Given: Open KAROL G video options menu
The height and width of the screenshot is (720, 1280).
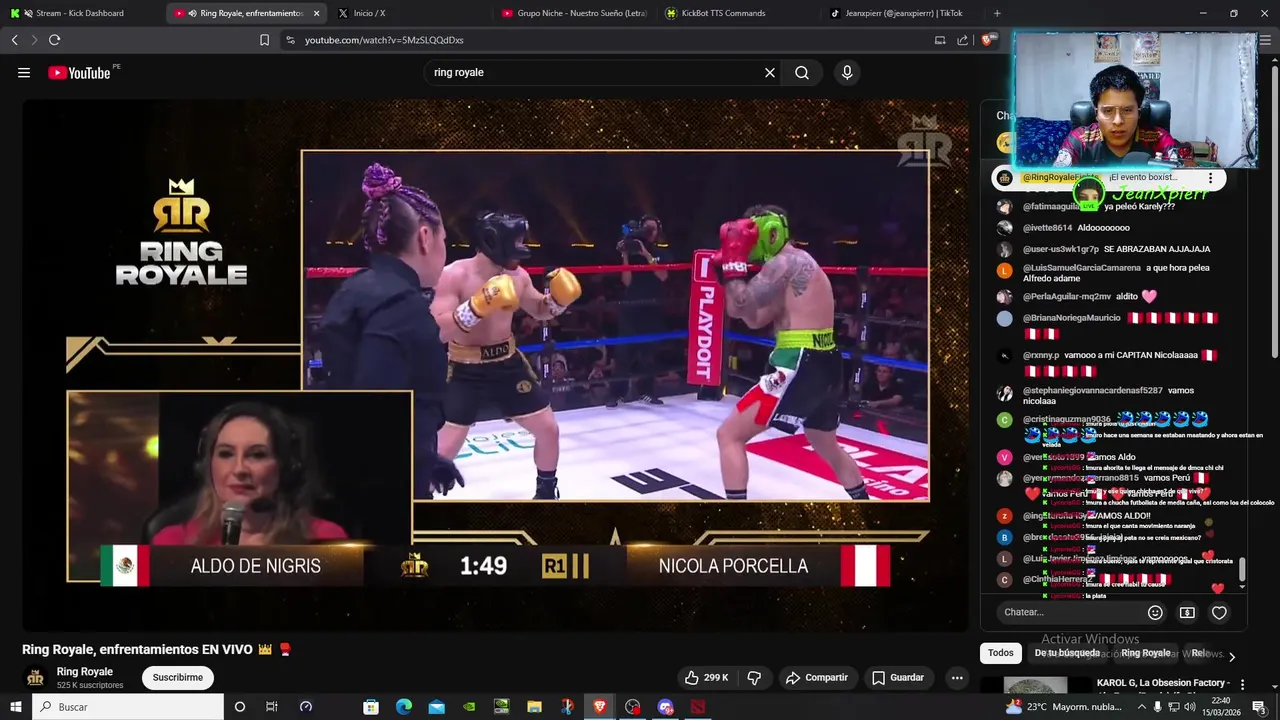Looking at the screenshot, I should [x=1243, y=685].
